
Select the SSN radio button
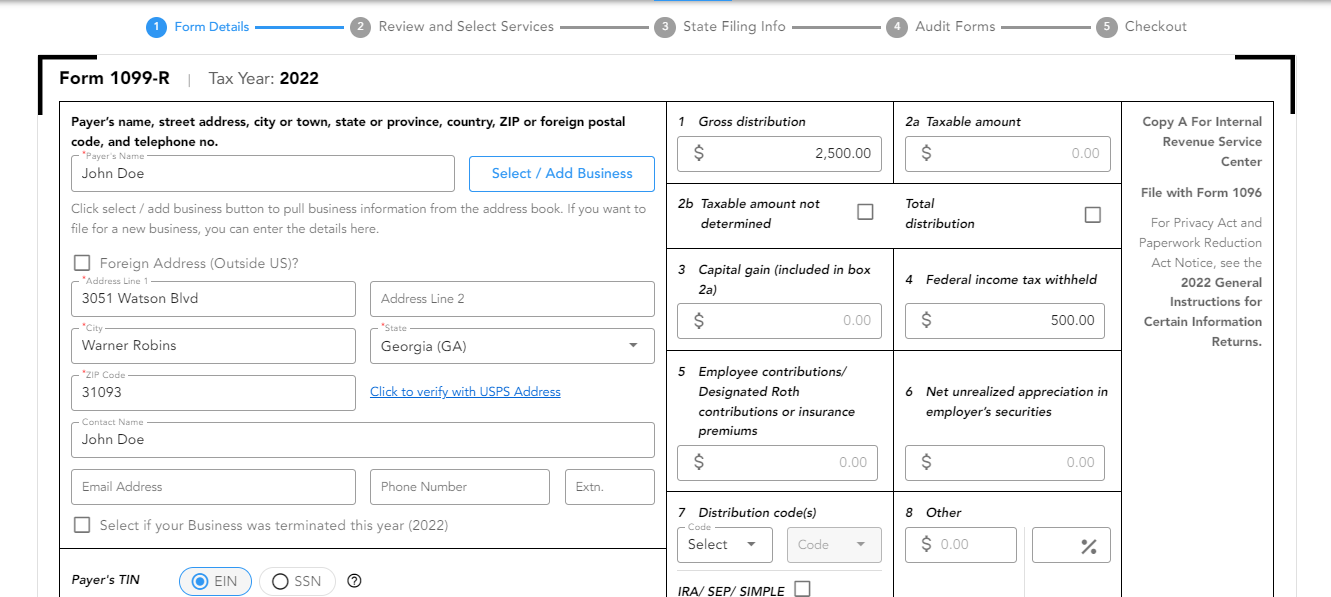(x=280, y=581)
